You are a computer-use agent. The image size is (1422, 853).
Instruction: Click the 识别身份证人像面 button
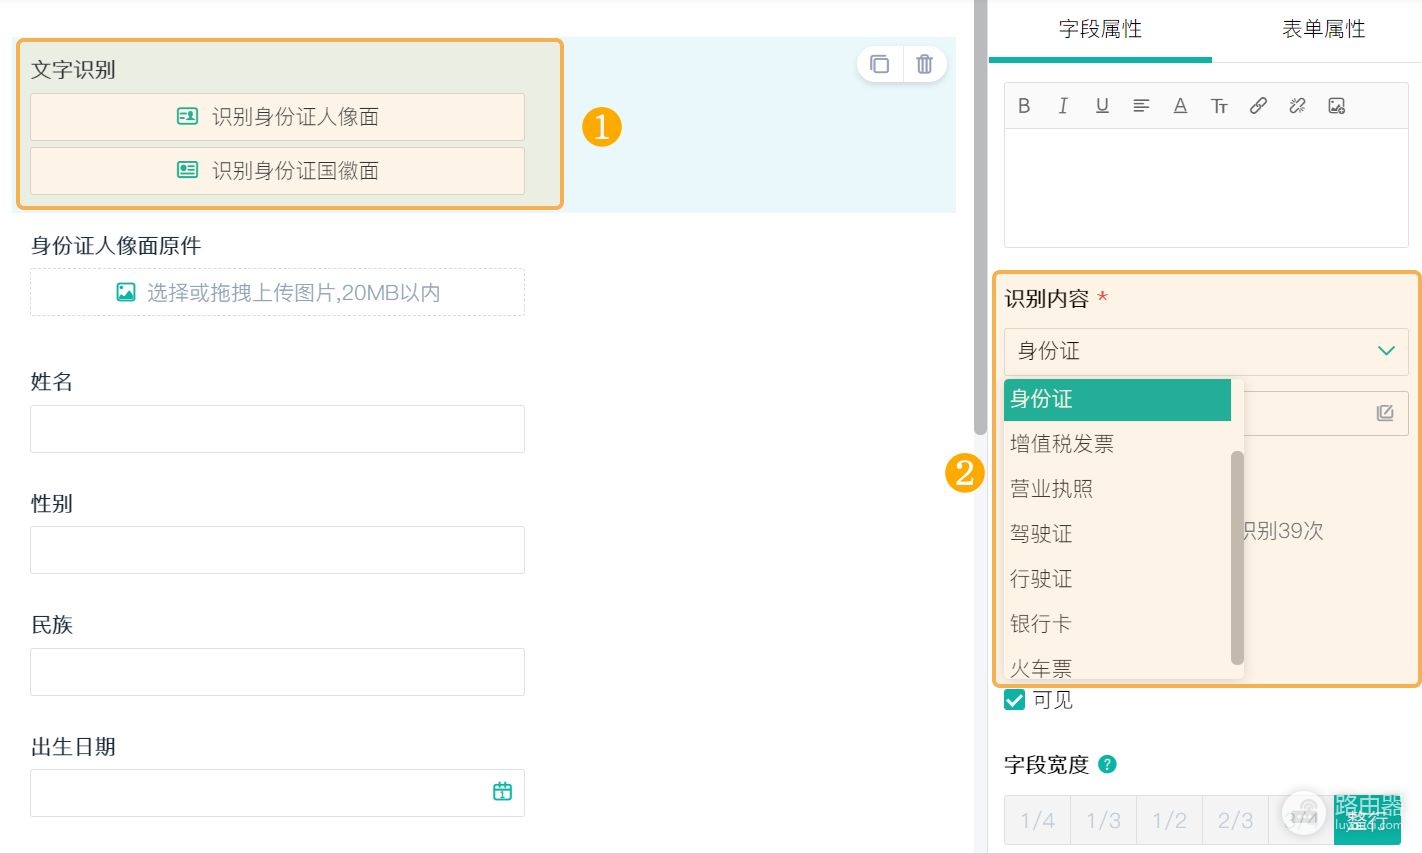coord(277,117)
